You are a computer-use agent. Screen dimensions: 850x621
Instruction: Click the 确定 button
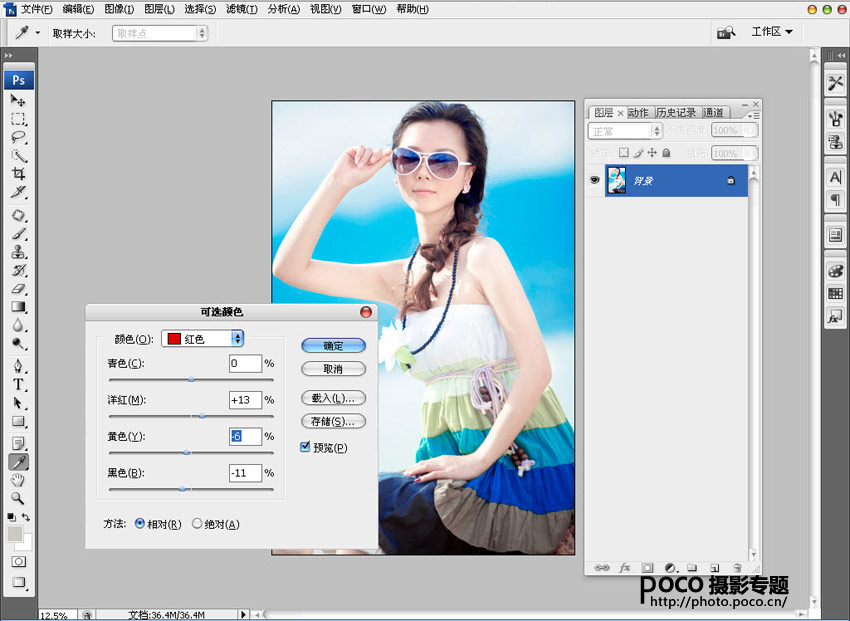(333, 346)
